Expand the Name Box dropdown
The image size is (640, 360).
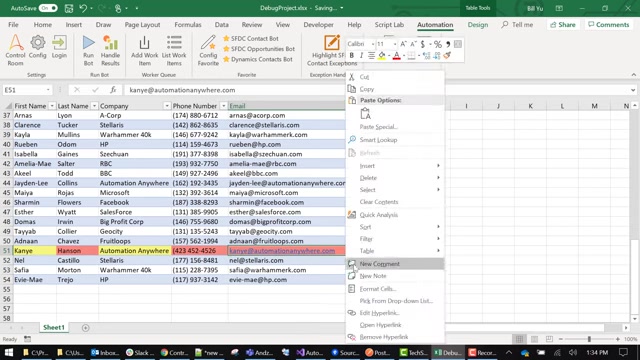click(48, 90)
